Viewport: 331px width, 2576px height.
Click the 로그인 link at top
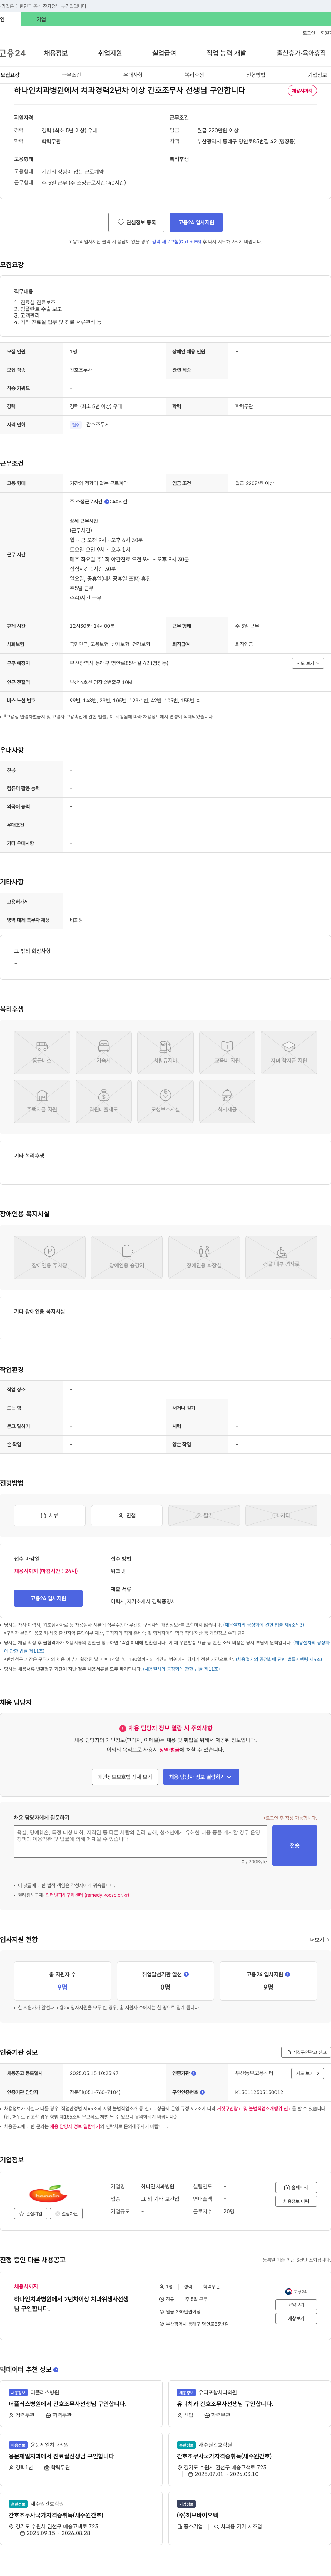point(309,33)
